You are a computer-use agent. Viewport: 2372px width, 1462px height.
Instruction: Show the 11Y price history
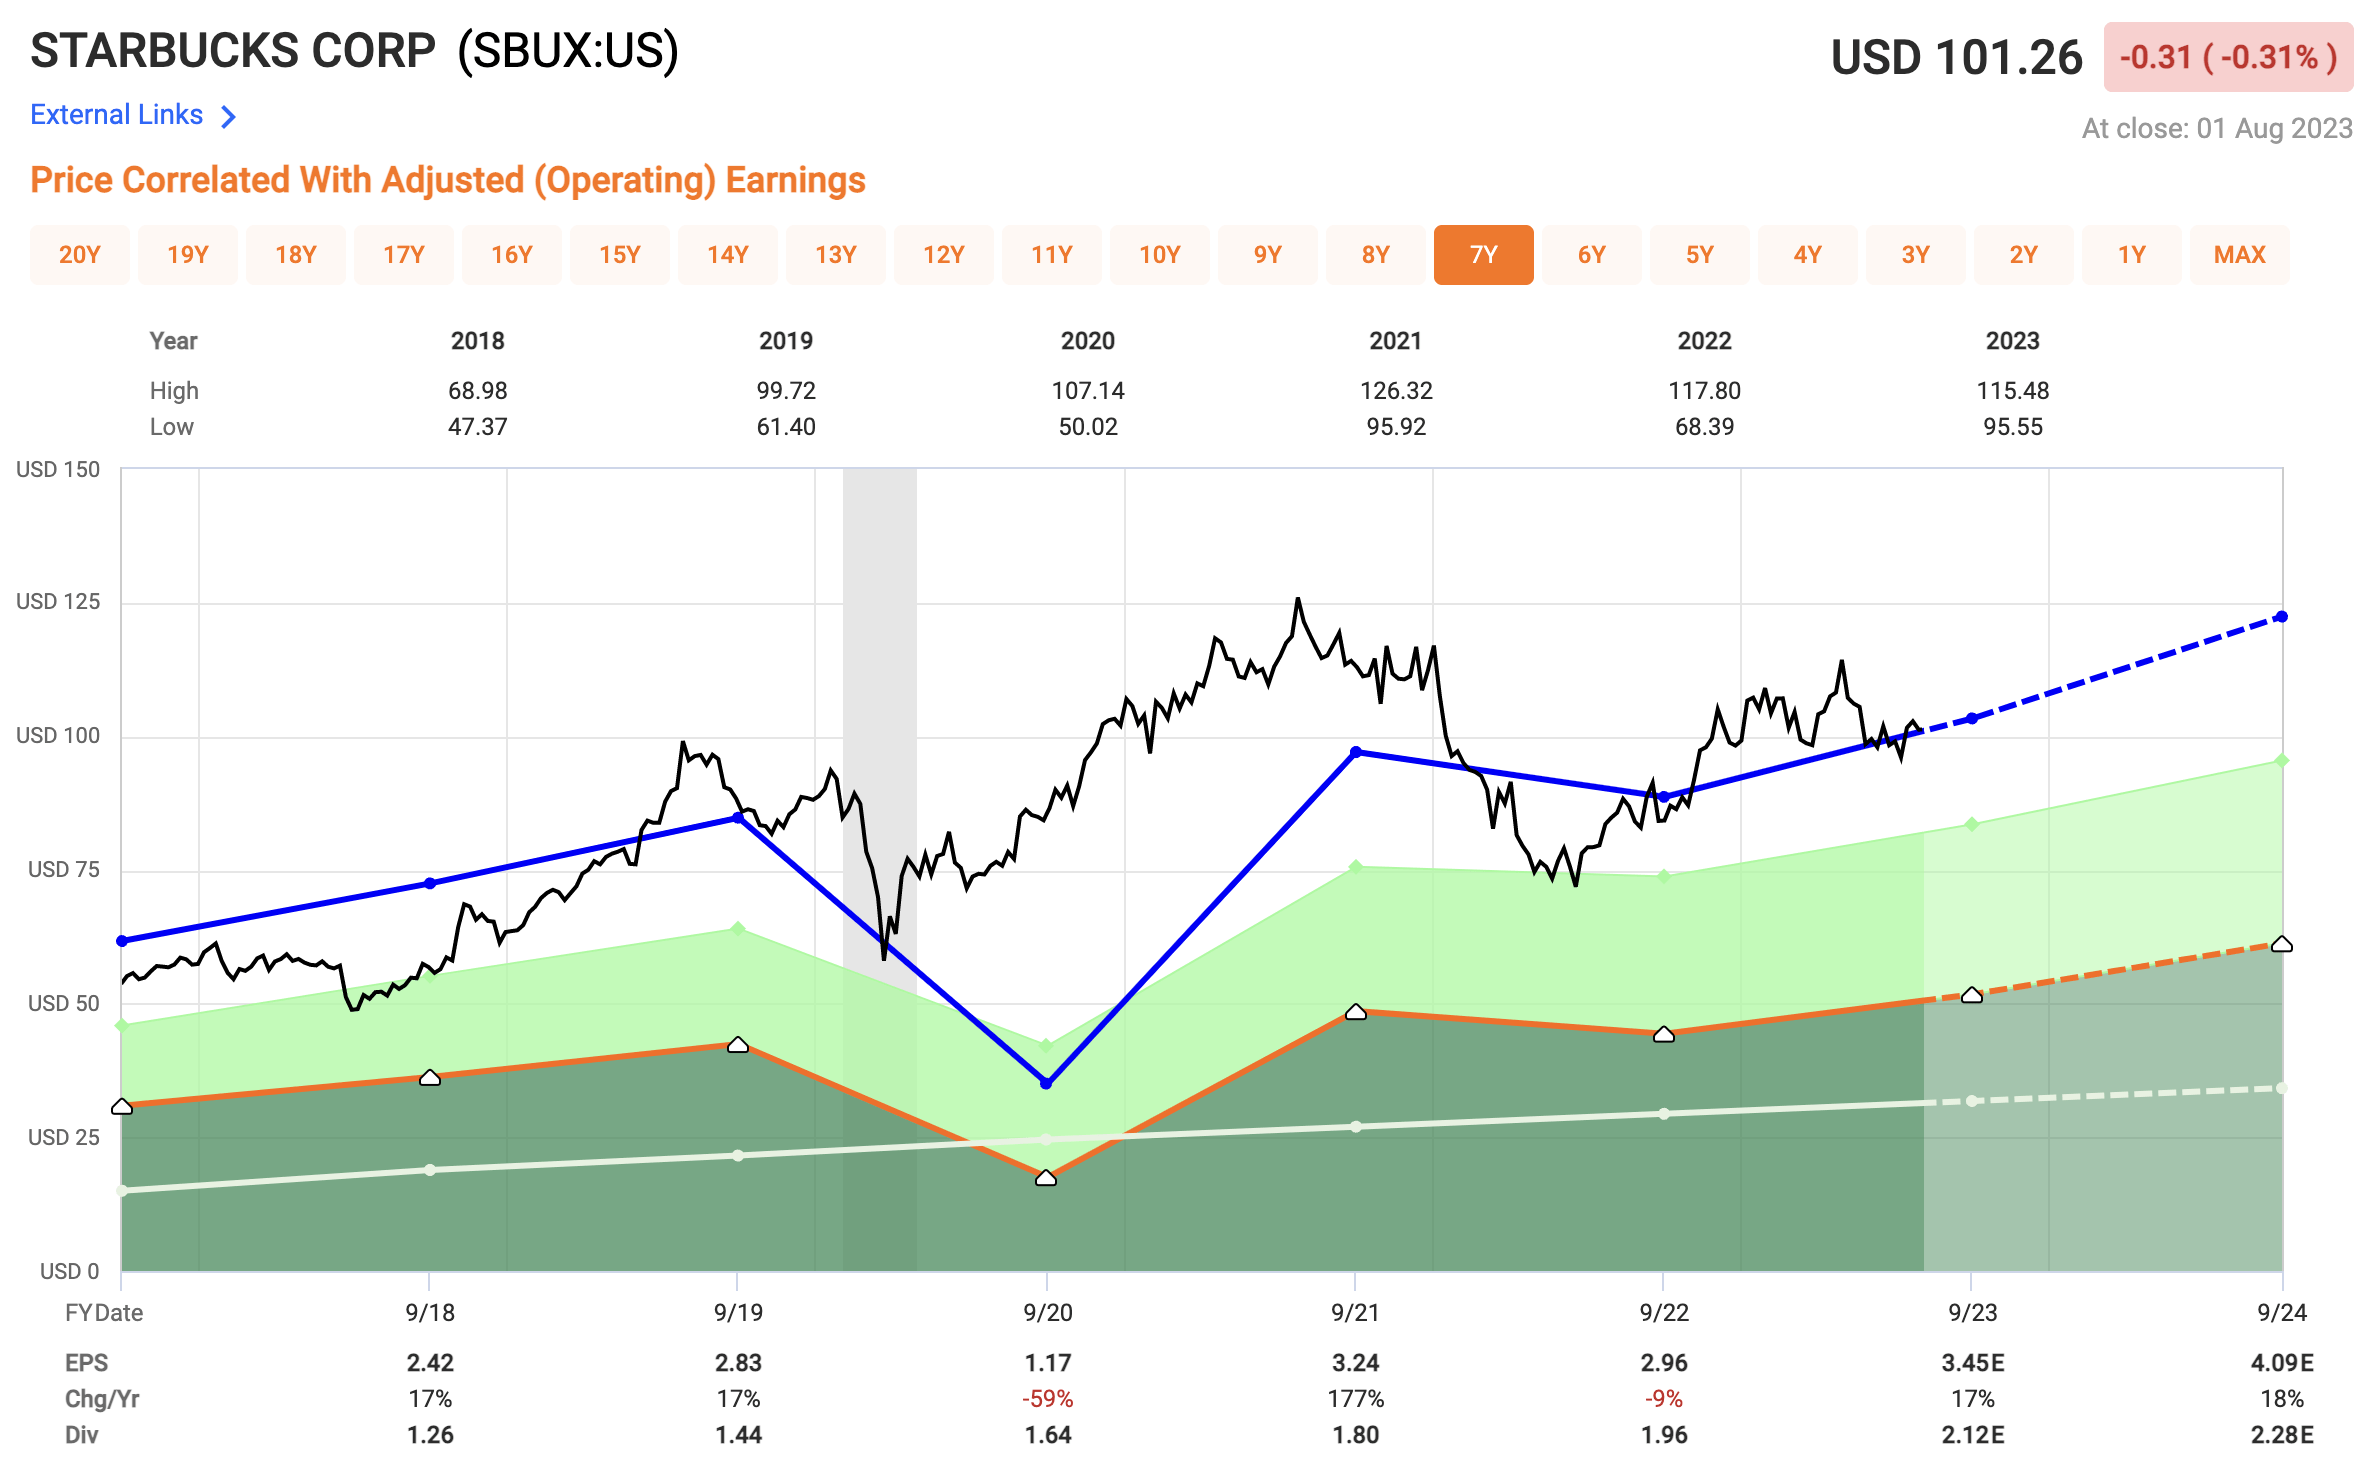point(1052,255)
